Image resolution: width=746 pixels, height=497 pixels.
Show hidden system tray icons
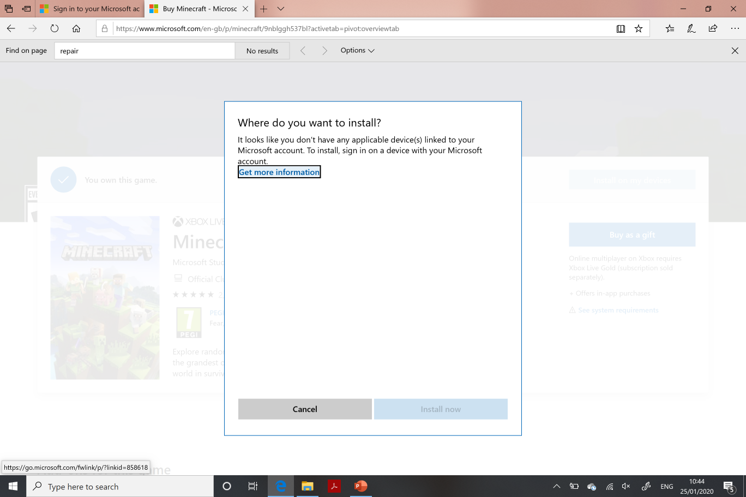pos(556,486)
